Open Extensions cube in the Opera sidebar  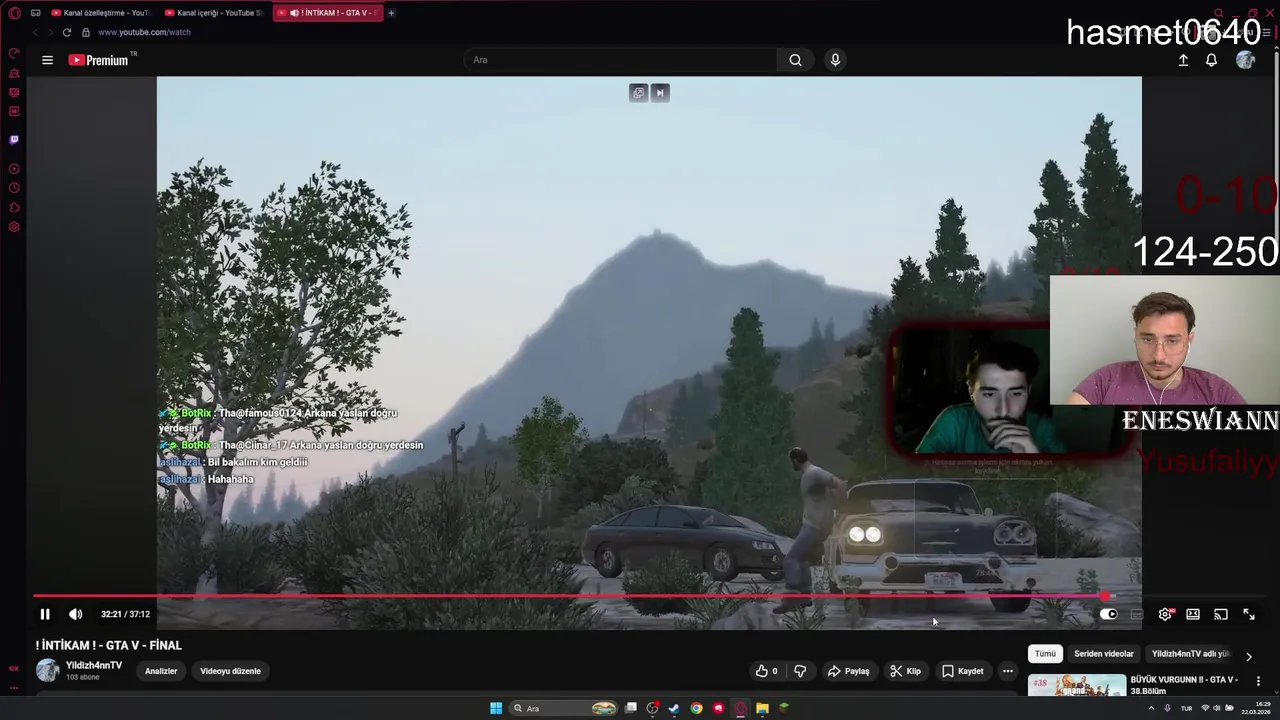(x=14, y=207)
